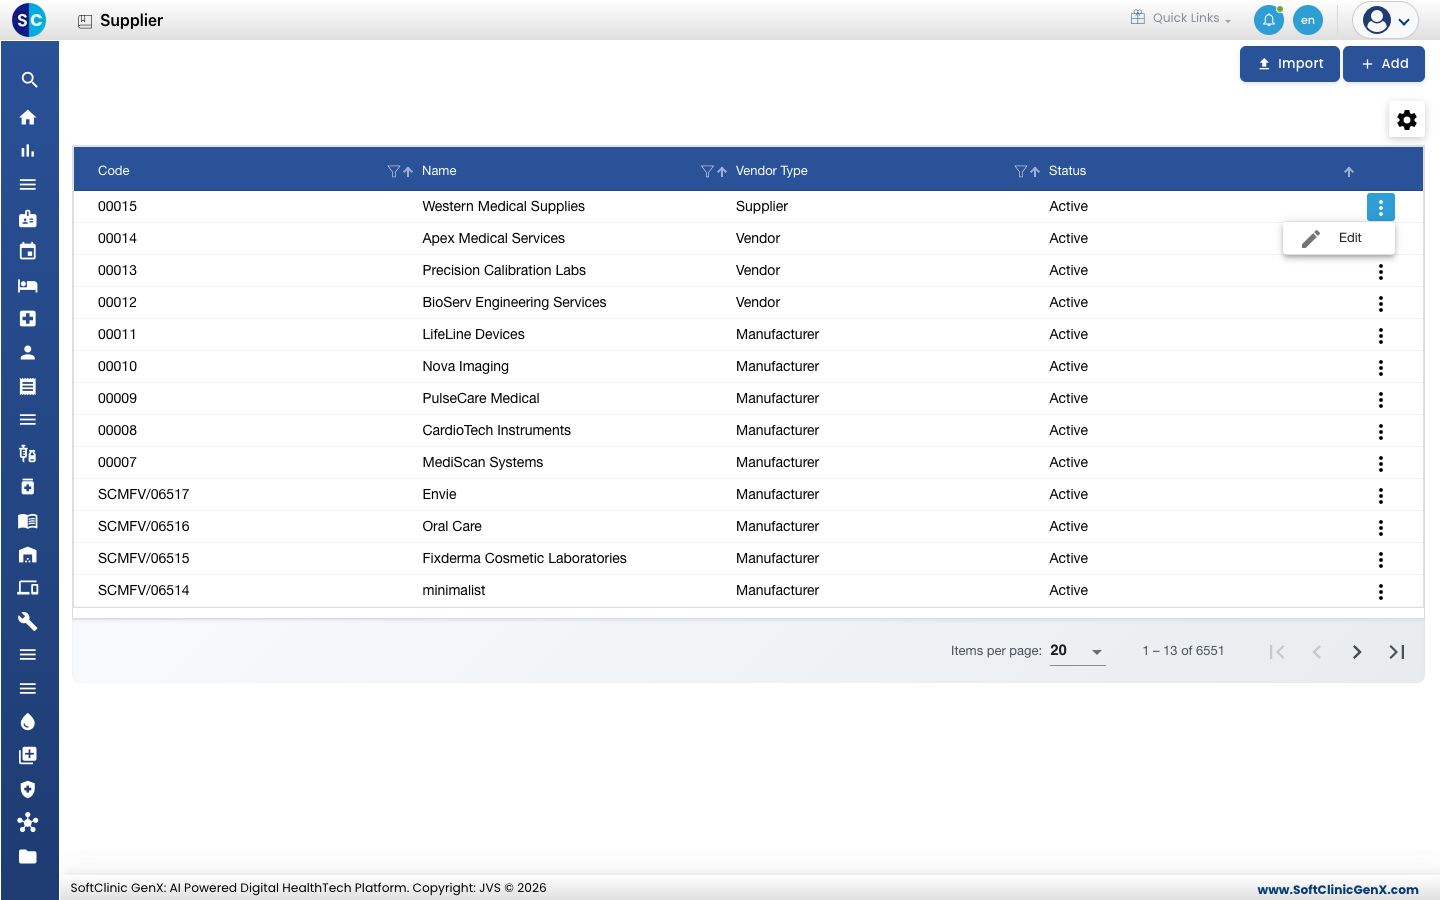The height and width of the screenshot is (900, 1440).
Task: Sort by the Status column arrow
Action: (1349, 172)
